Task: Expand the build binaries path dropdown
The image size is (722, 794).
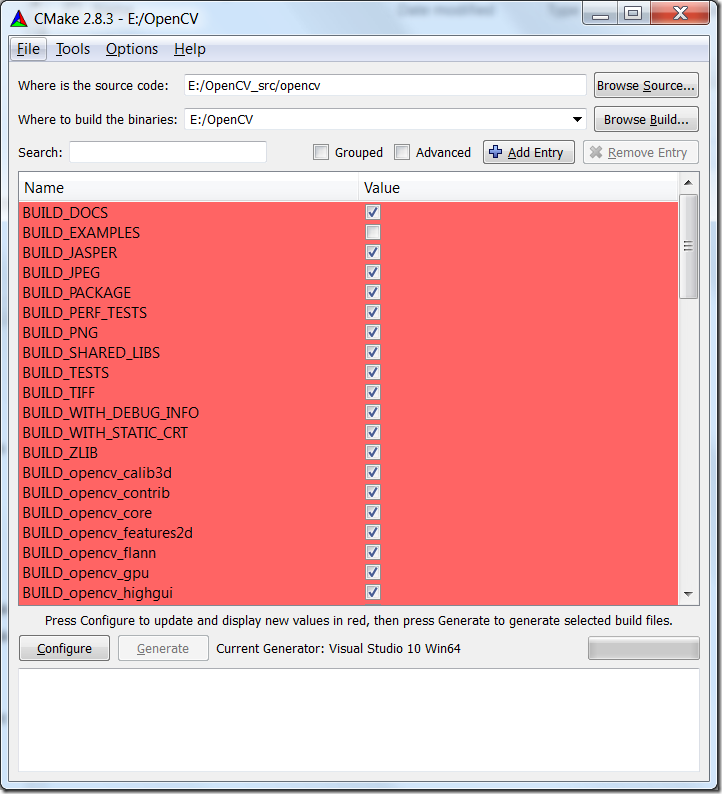Action: tap(577, 120)
